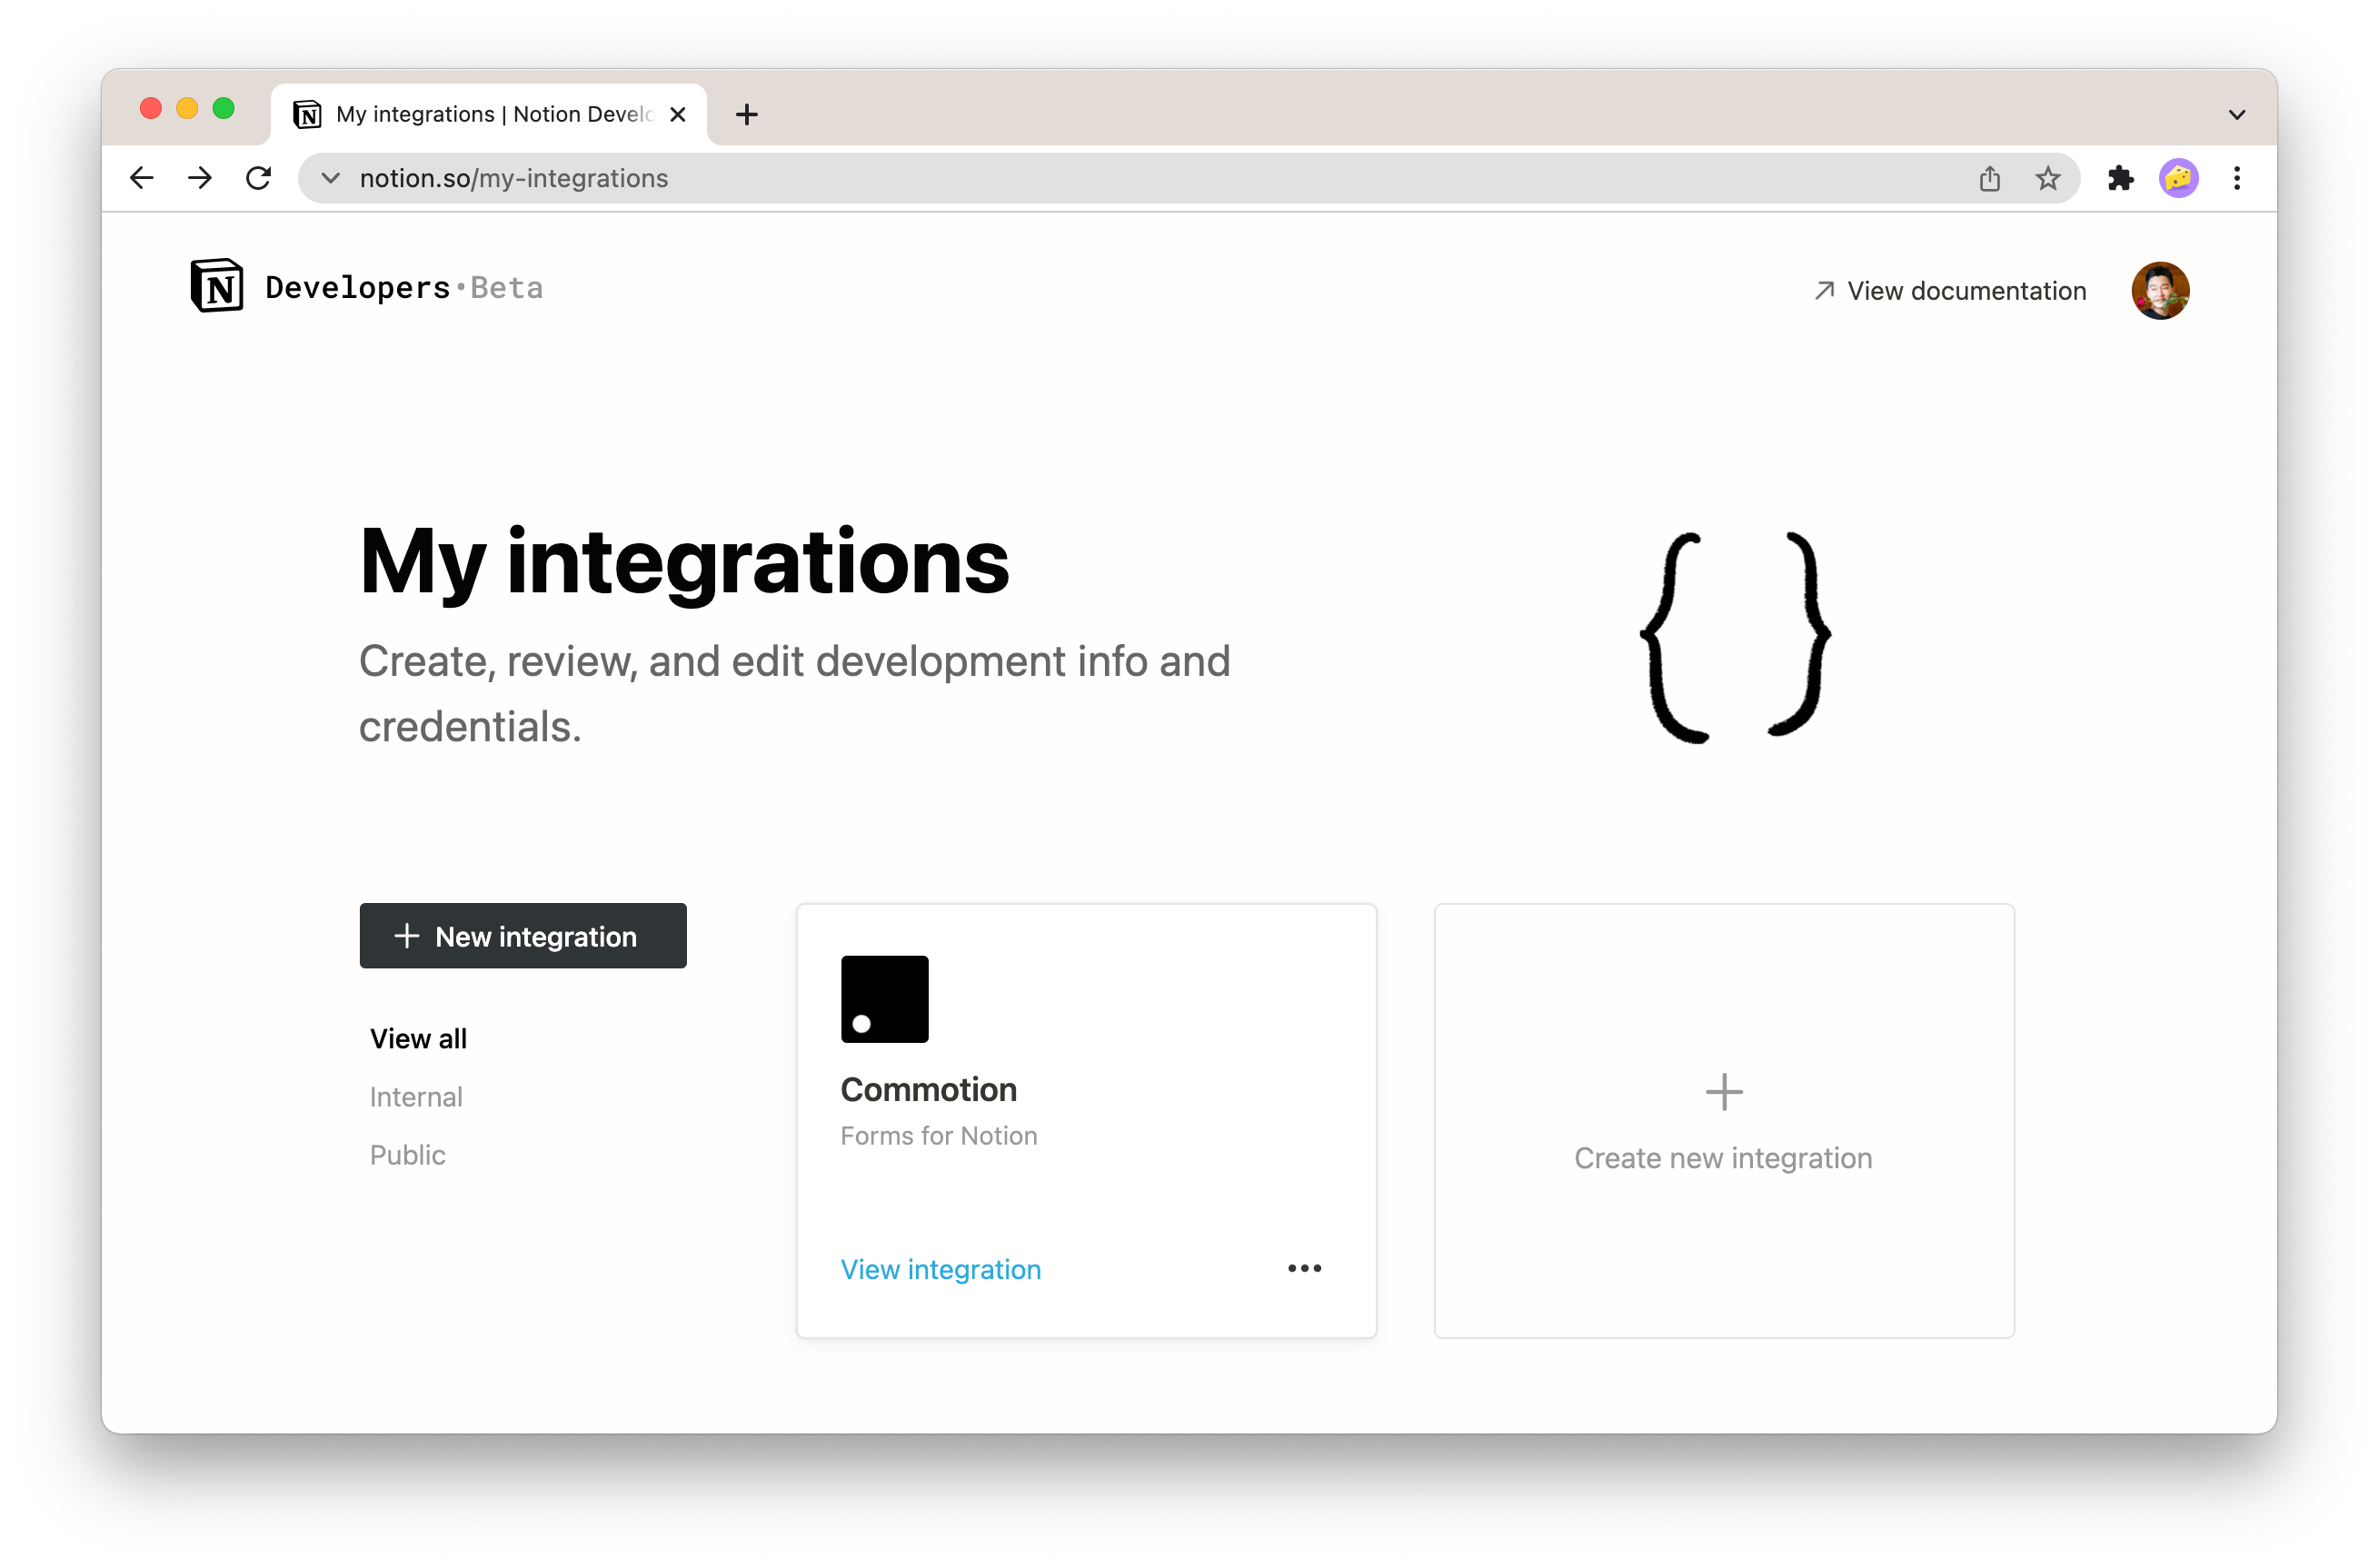
Task: Reload the My integrations page
Action: (x=259, y=178)
